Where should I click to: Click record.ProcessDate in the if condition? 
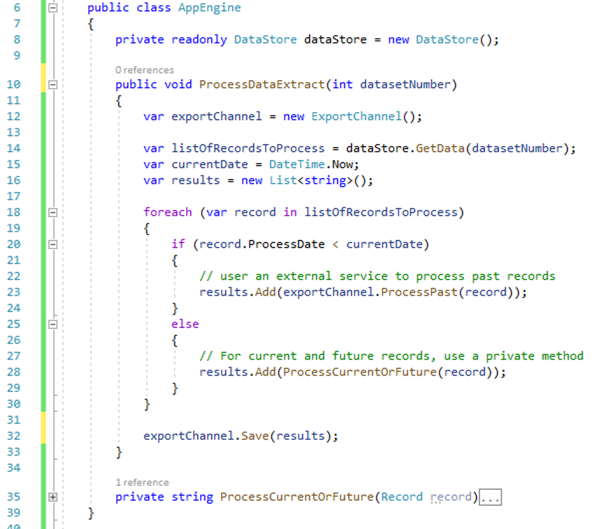(262, 244)
